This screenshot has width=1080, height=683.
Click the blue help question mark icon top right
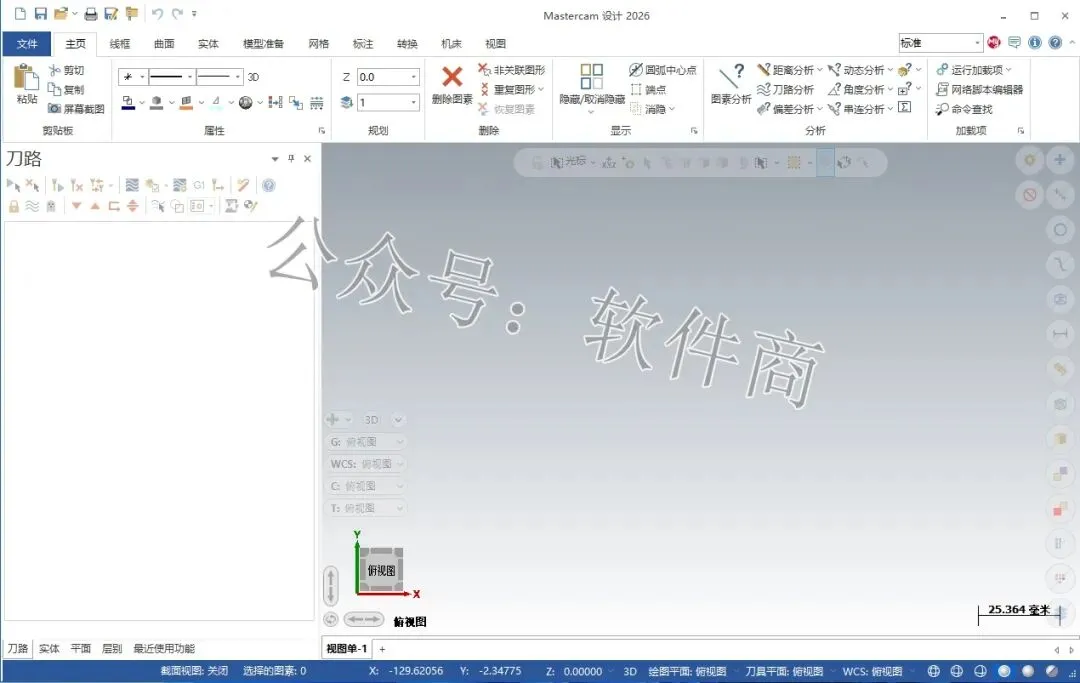pos(1055,43)
